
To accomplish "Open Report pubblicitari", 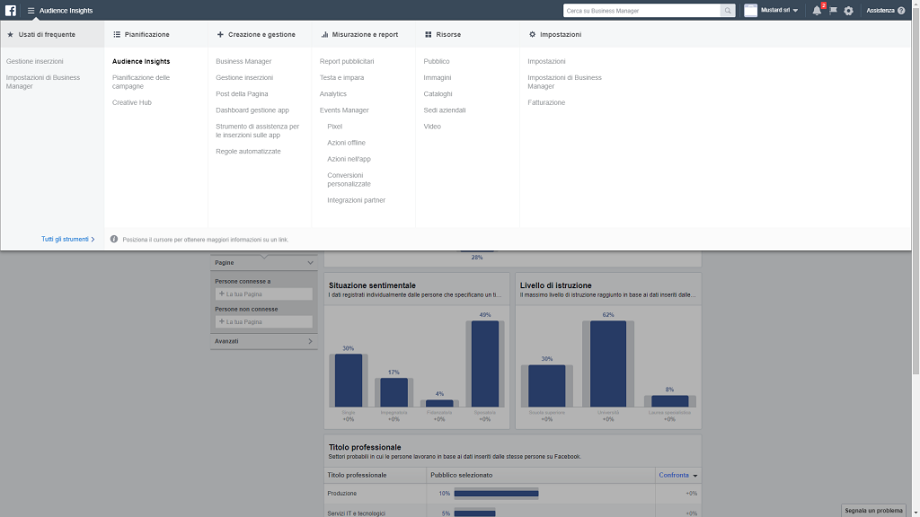I will (x=347, y=61).
